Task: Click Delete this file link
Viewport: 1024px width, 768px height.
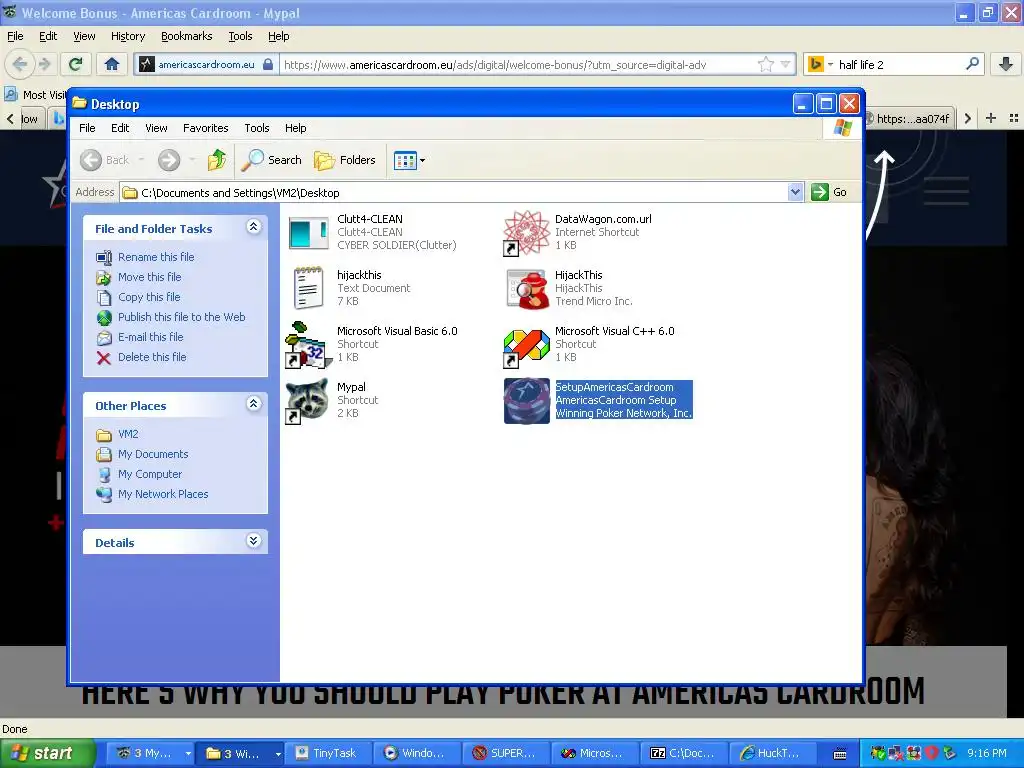Action: pos(152,357)
